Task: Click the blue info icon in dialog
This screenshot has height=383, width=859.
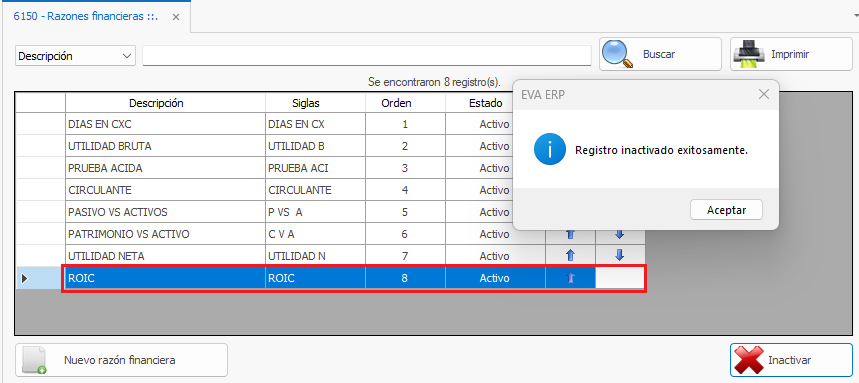Action: click(549, 150)
